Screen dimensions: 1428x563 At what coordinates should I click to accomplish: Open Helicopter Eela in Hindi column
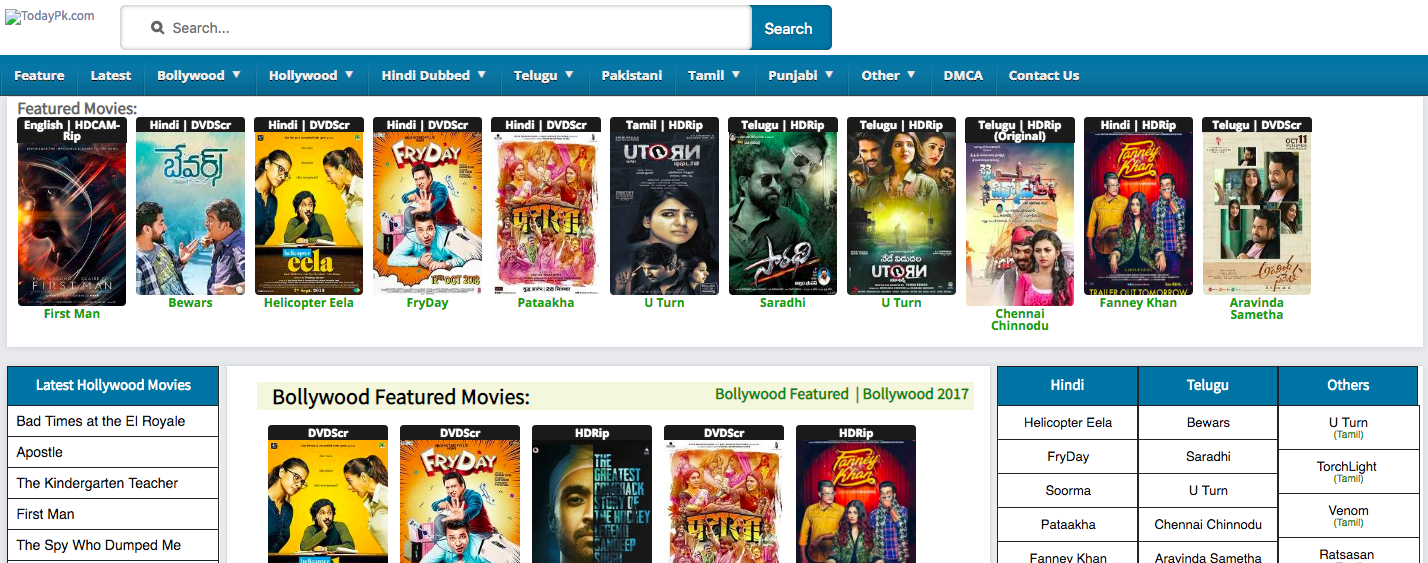click(1067, 422)
